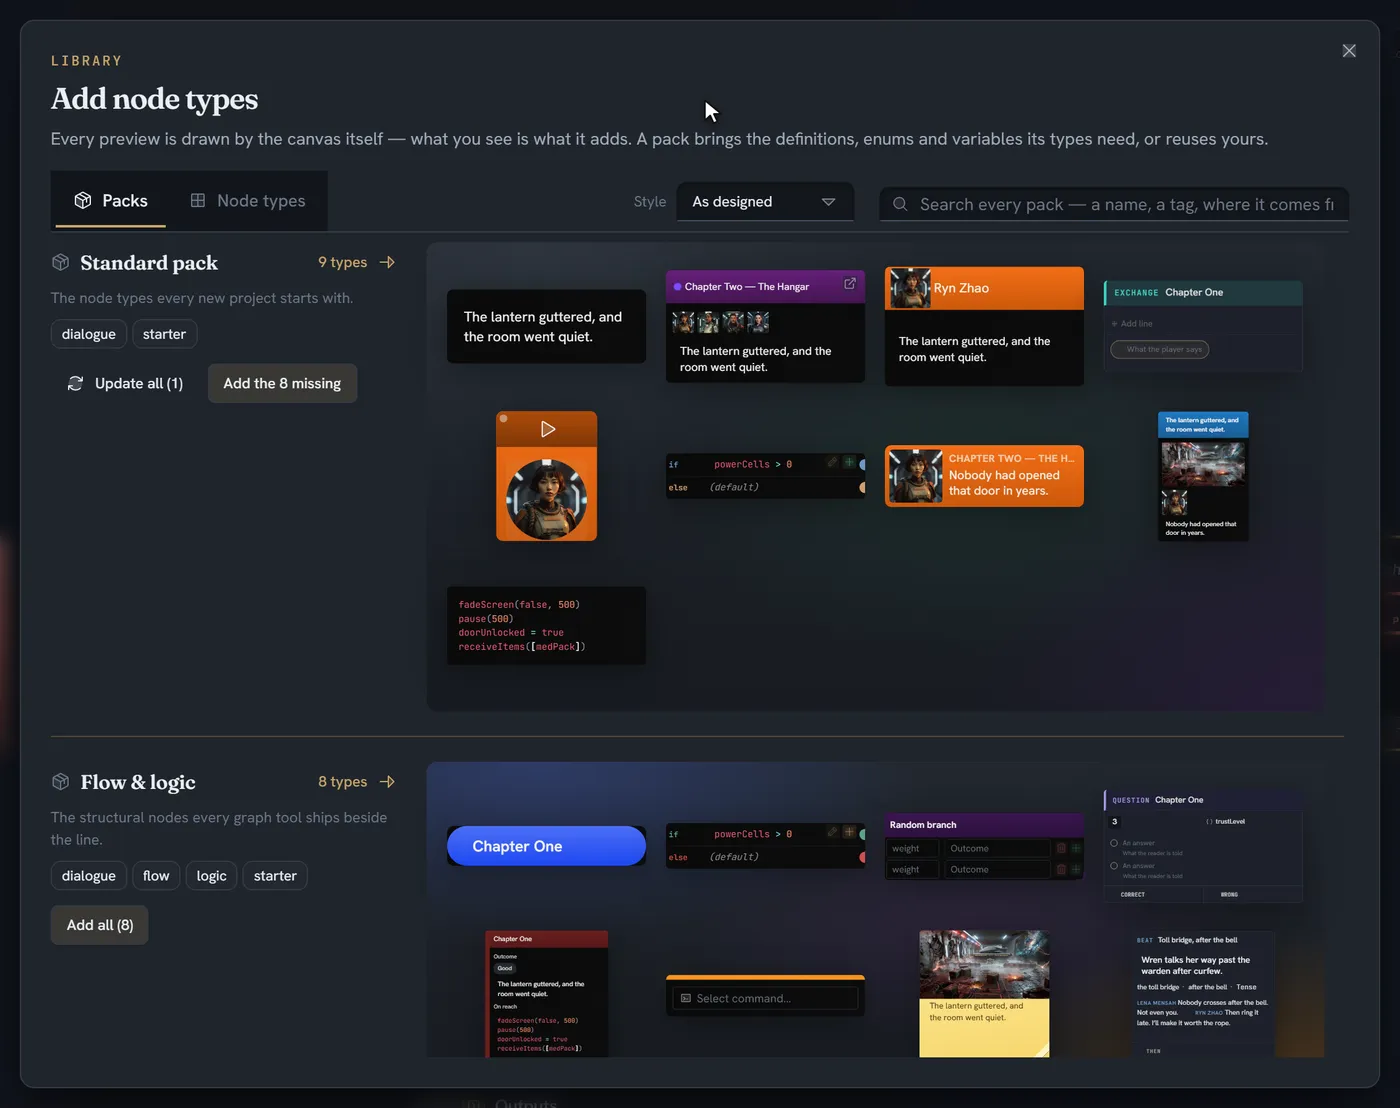Switch to the Packs tab

110,200
